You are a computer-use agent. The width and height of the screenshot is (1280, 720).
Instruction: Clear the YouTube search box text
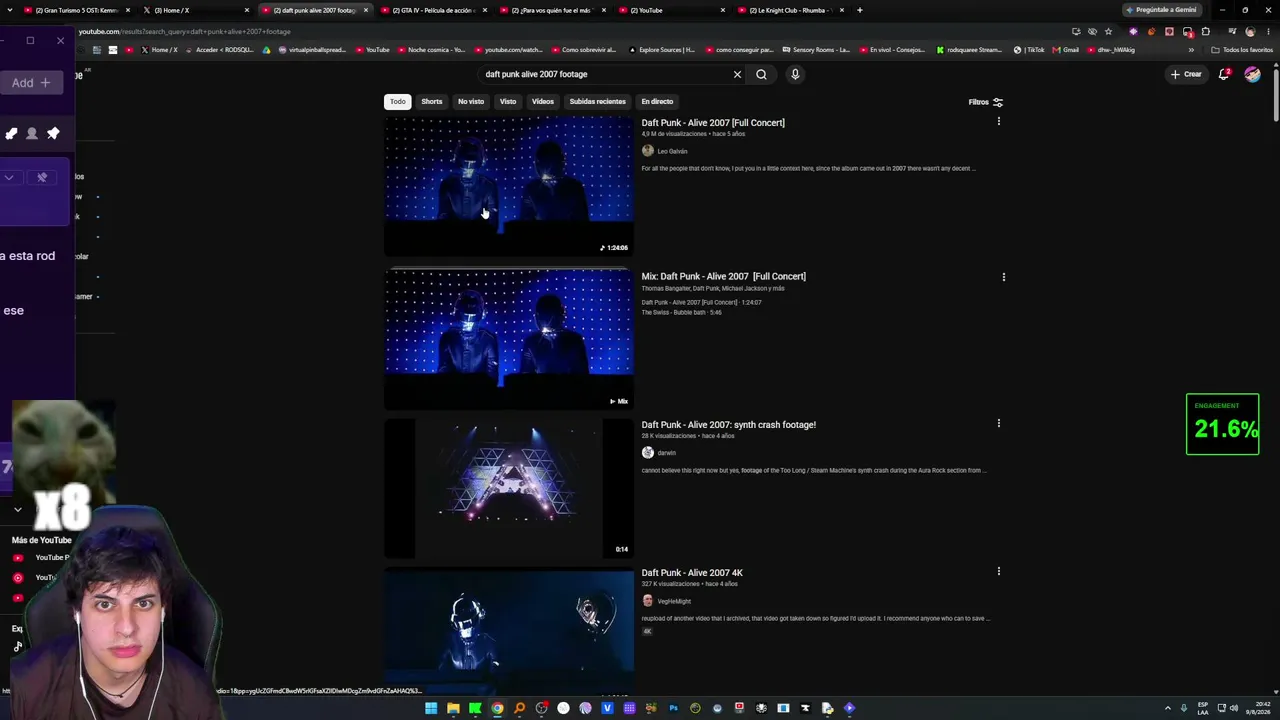point(737,74)
